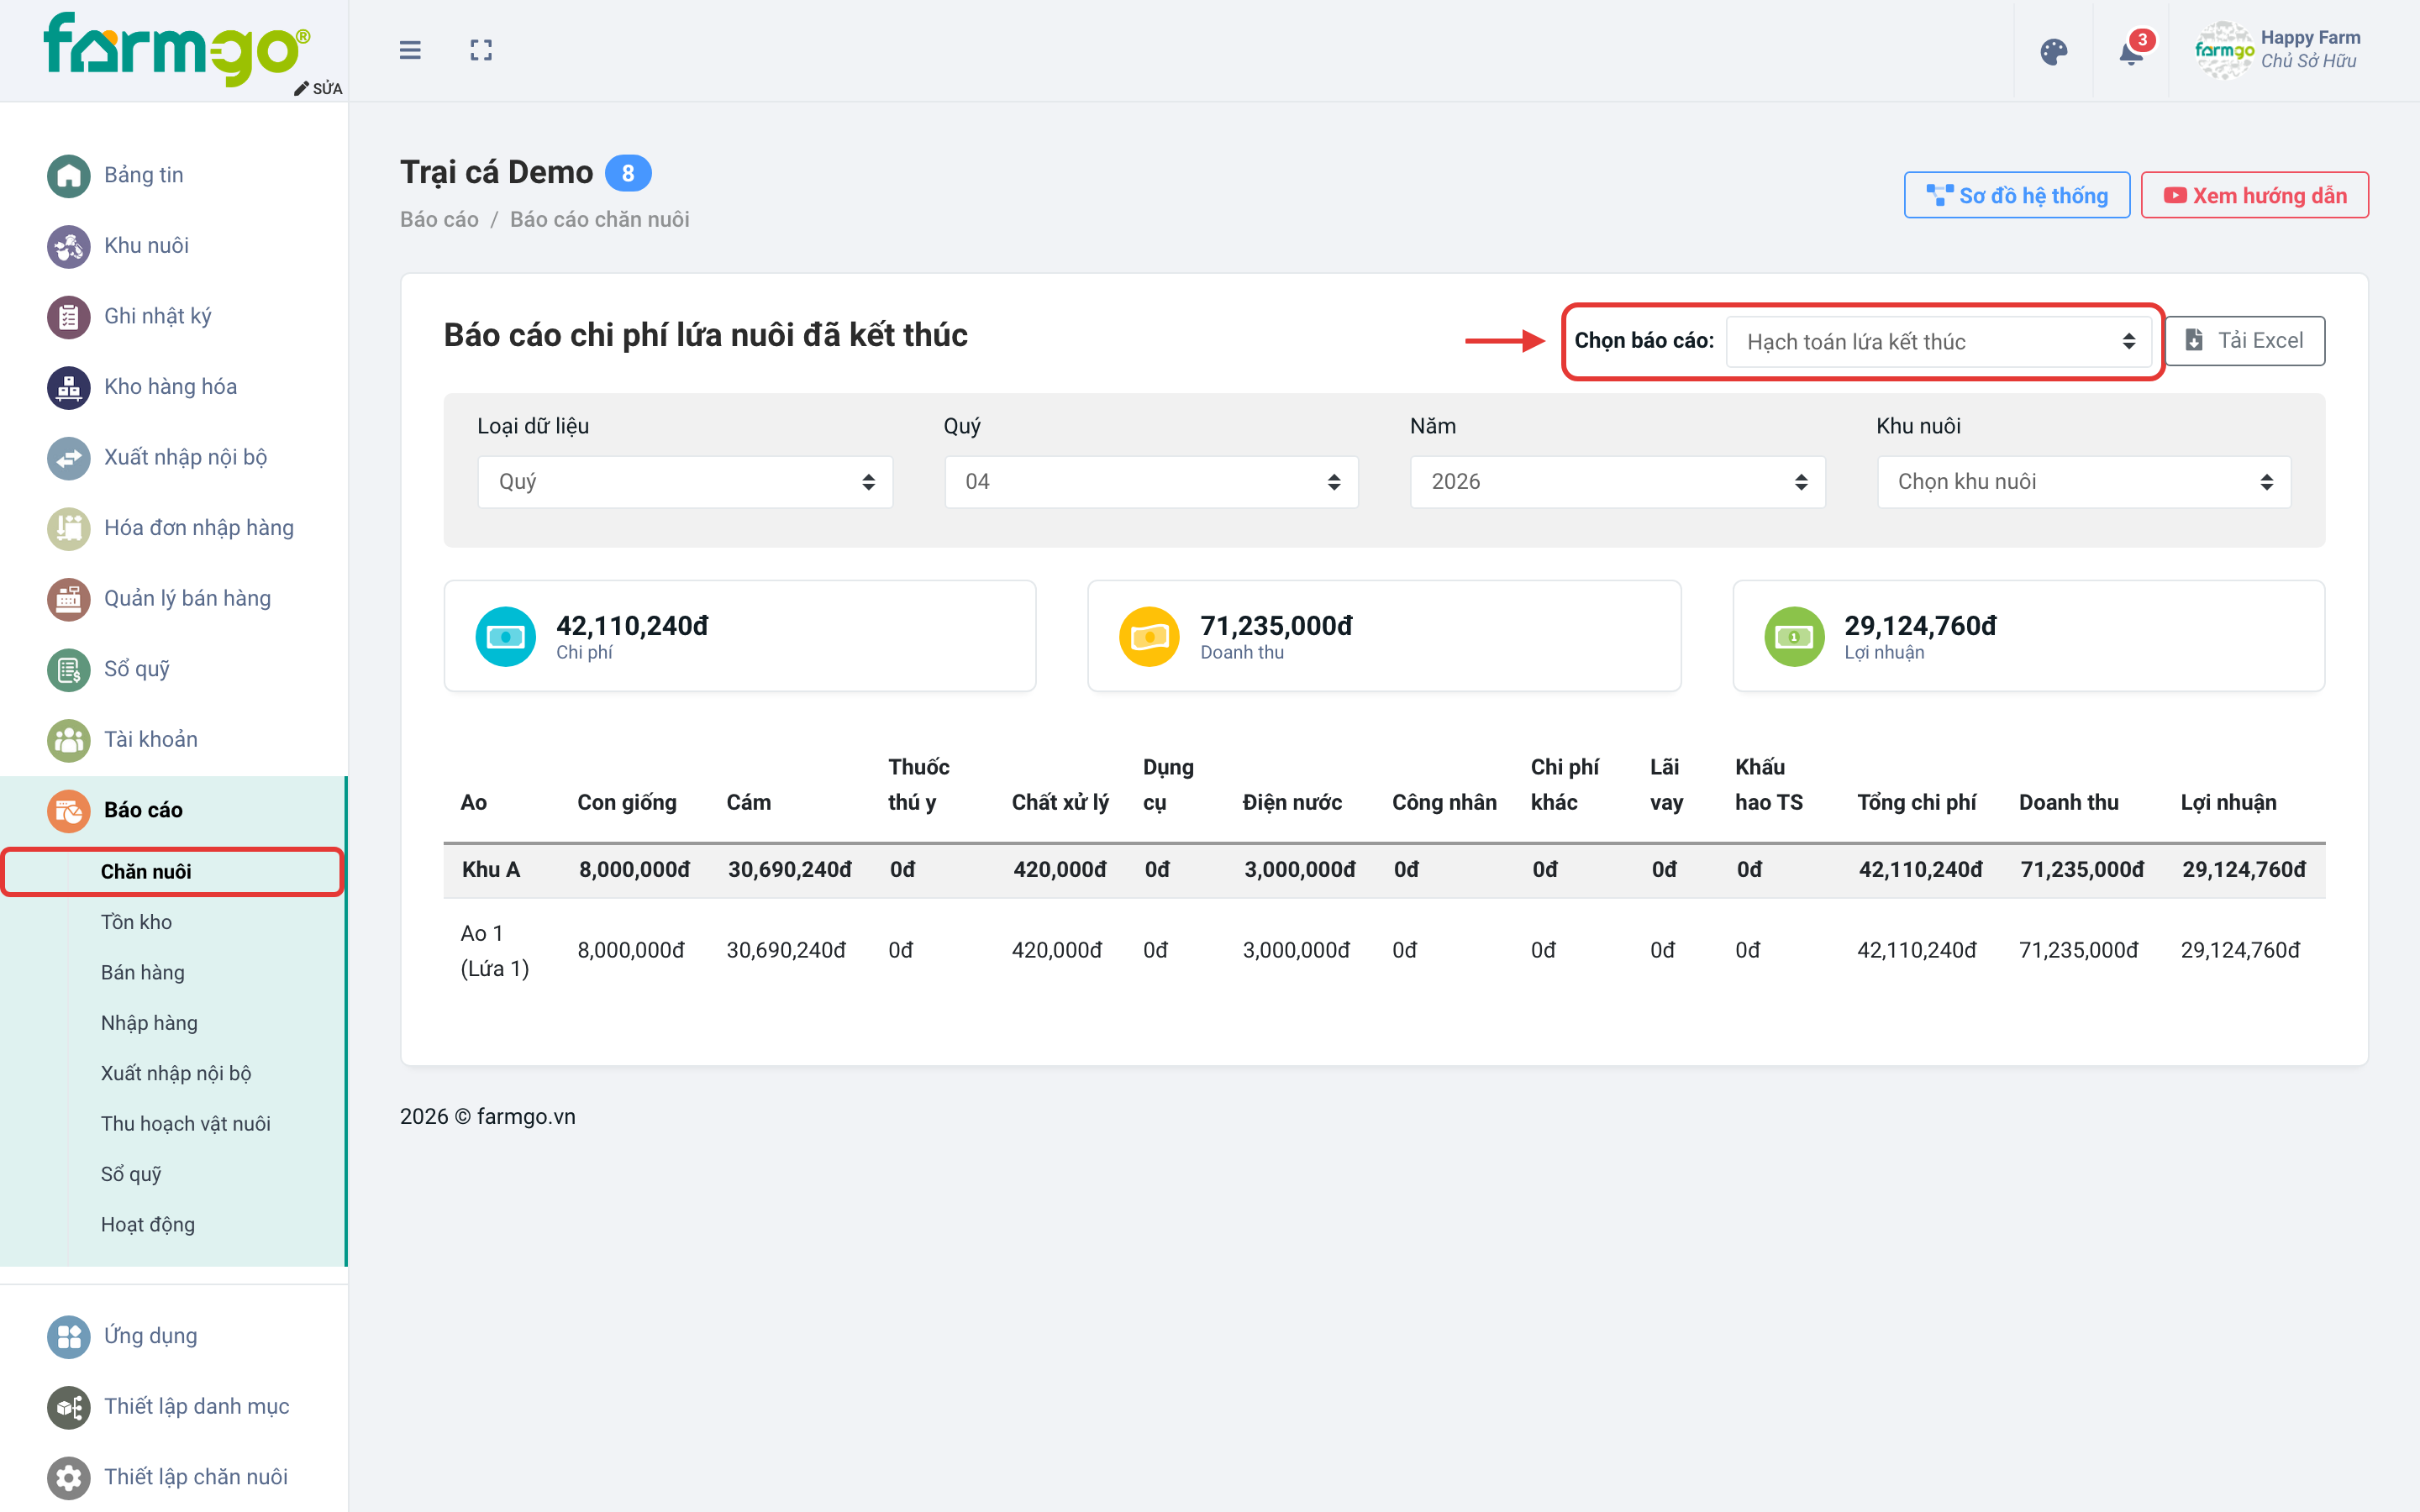This screenshot has width=2420, height=1512.
Task: Click the Hóa đơn nhập hàng icon
Action: click(69, 528)
